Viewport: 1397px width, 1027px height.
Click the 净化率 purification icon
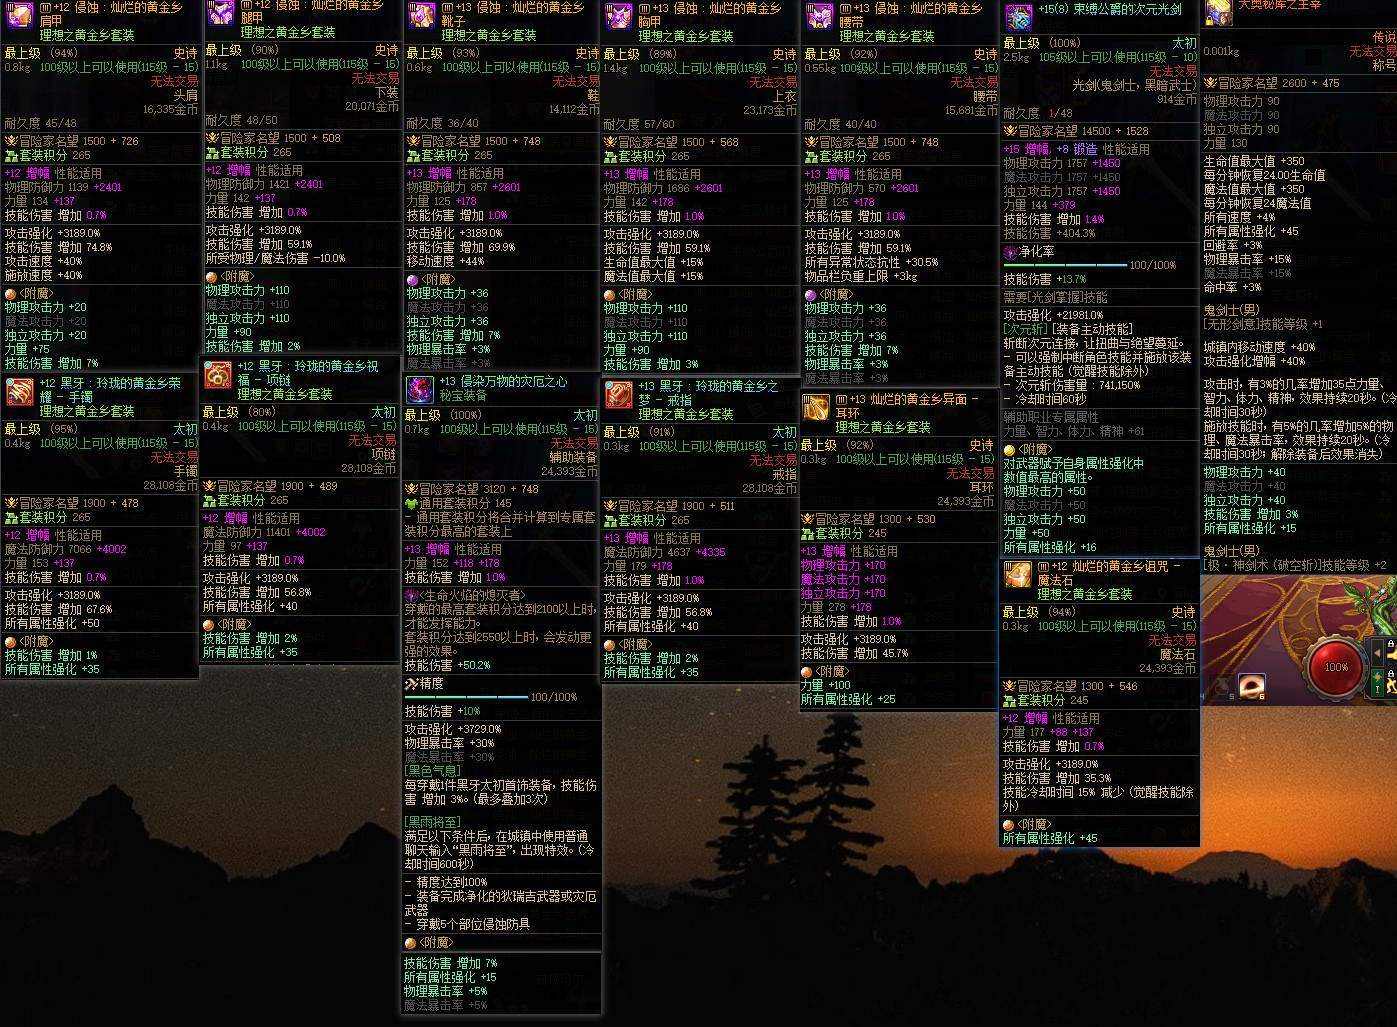click(1010, 253)
